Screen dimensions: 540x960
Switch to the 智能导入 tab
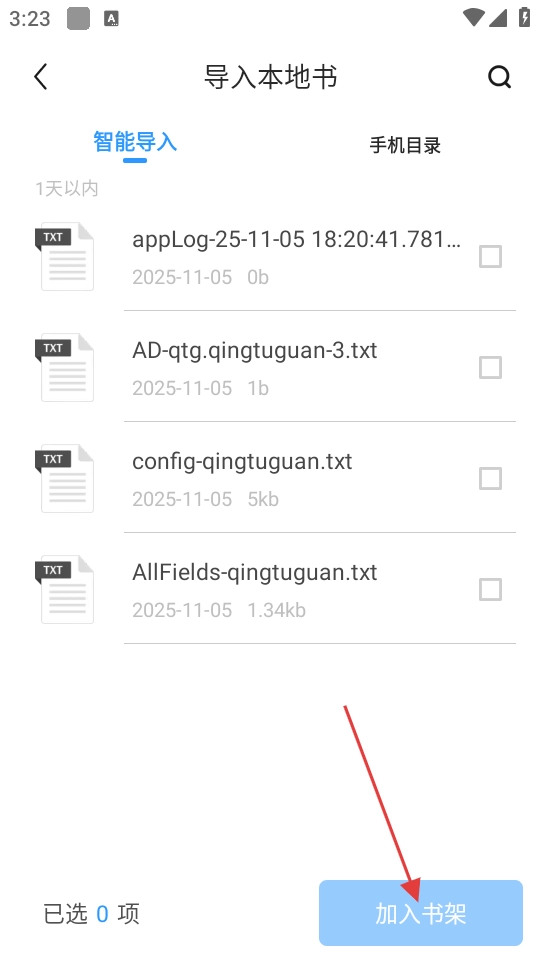(x=135, y=142)
